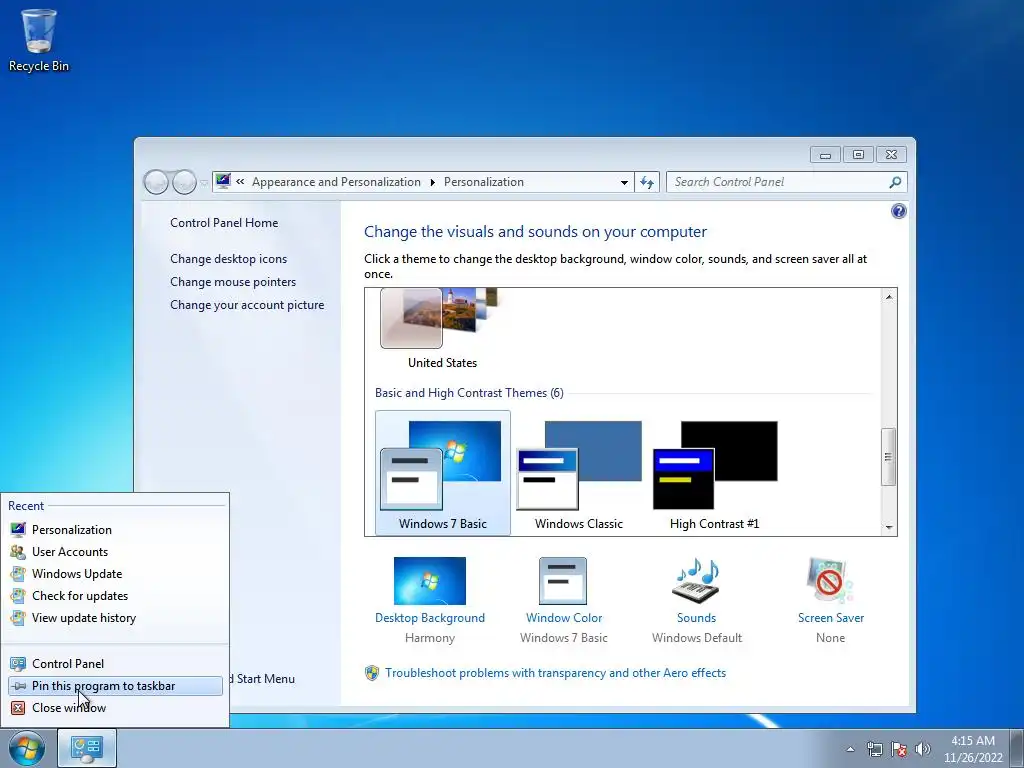
Task: Open the breadcrumb arrow after Appearance and Personalization
Action: pyautogui.click(x=432, y=182)
